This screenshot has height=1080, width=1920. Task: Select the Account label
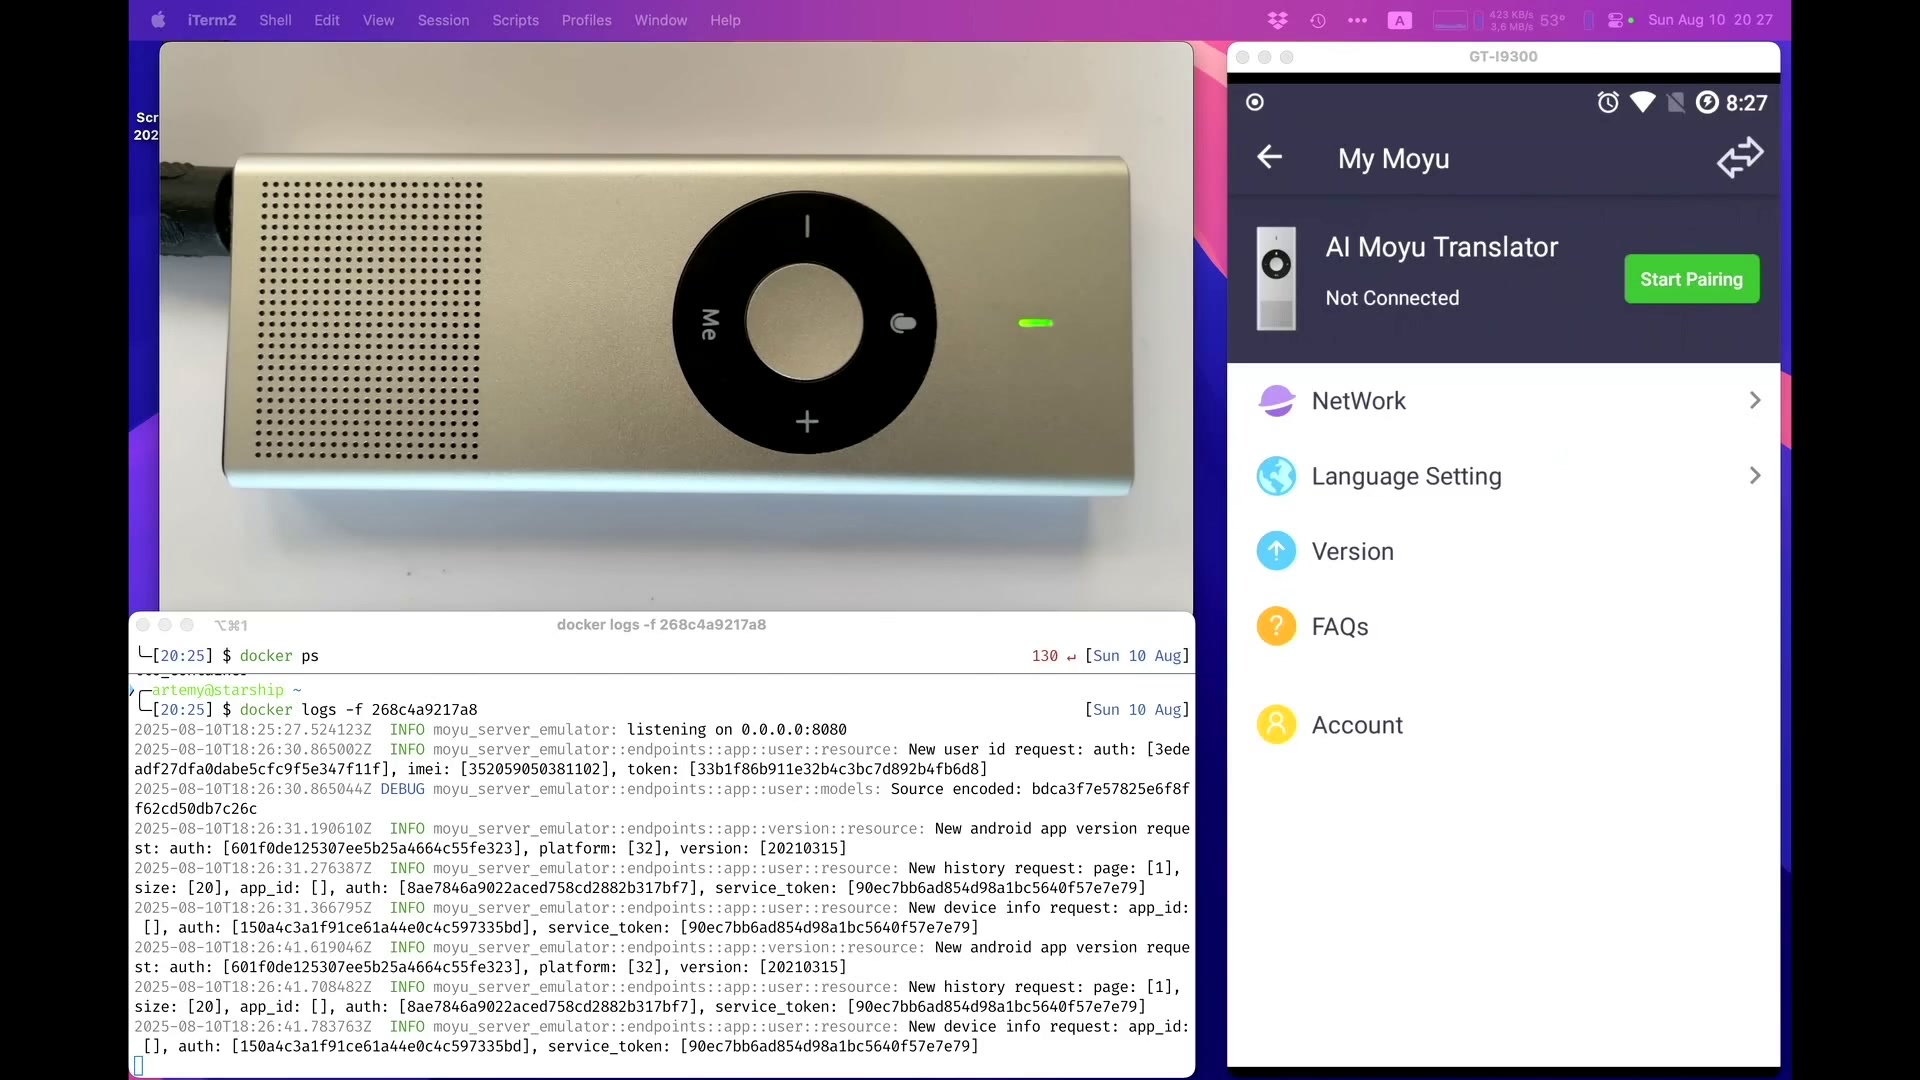[x=1356, y=725]
